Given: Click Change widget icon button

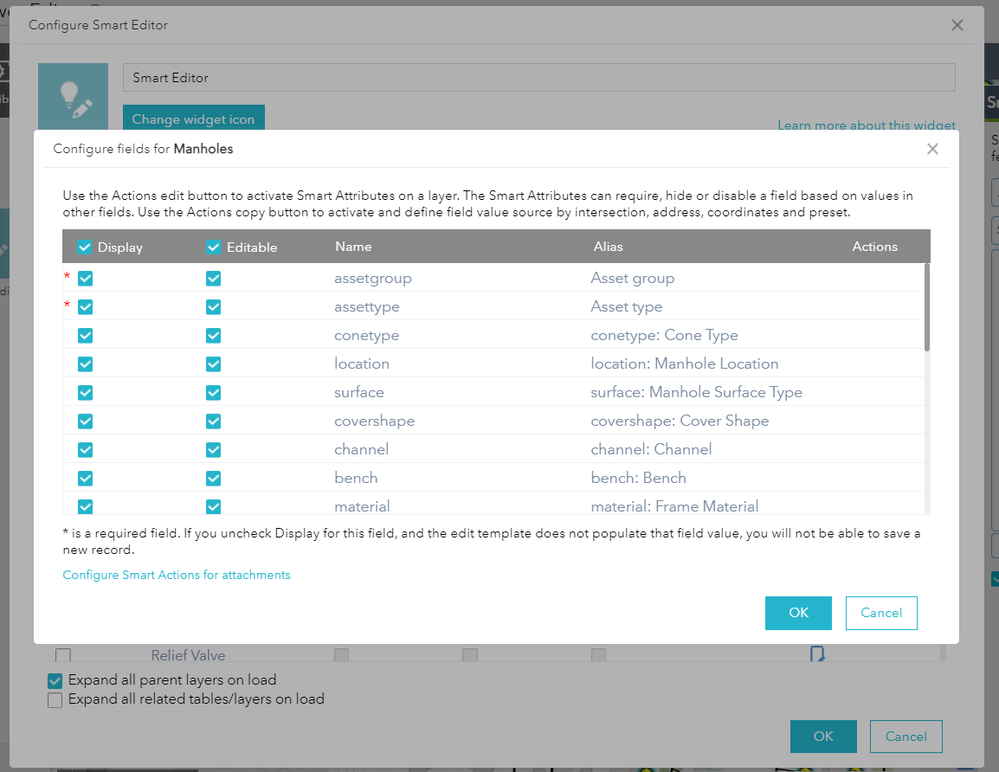Looking at the screenshot, I should pos(193,118).
